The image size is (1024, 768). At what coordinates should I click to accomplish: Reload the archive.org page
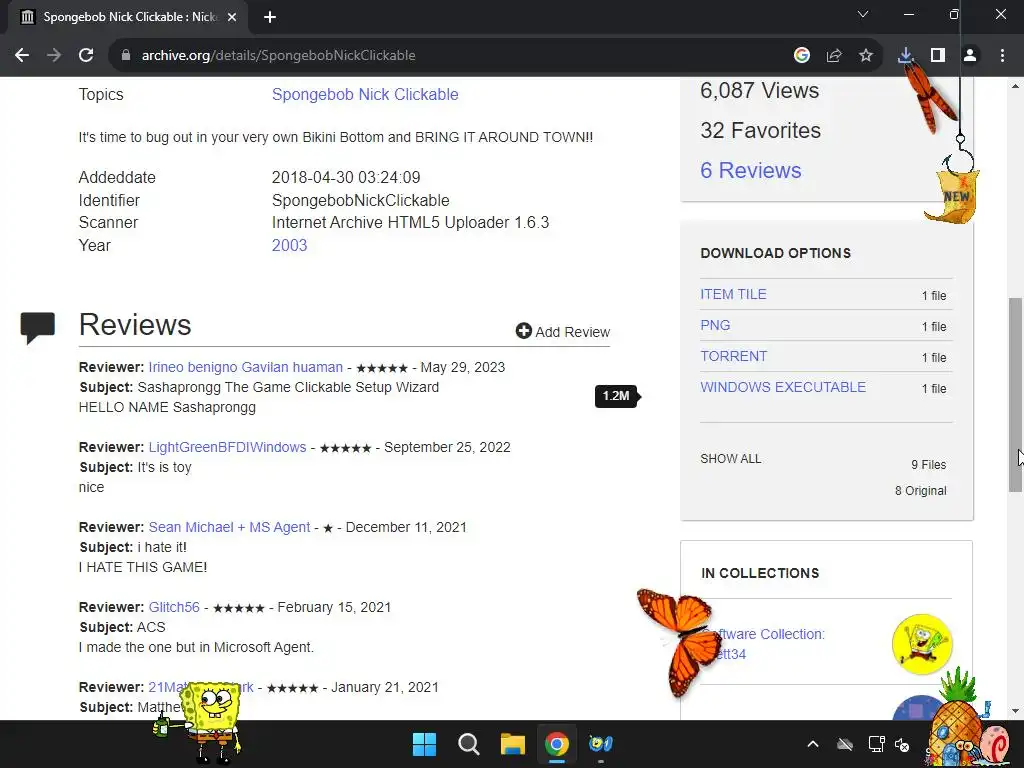[86, 56]
